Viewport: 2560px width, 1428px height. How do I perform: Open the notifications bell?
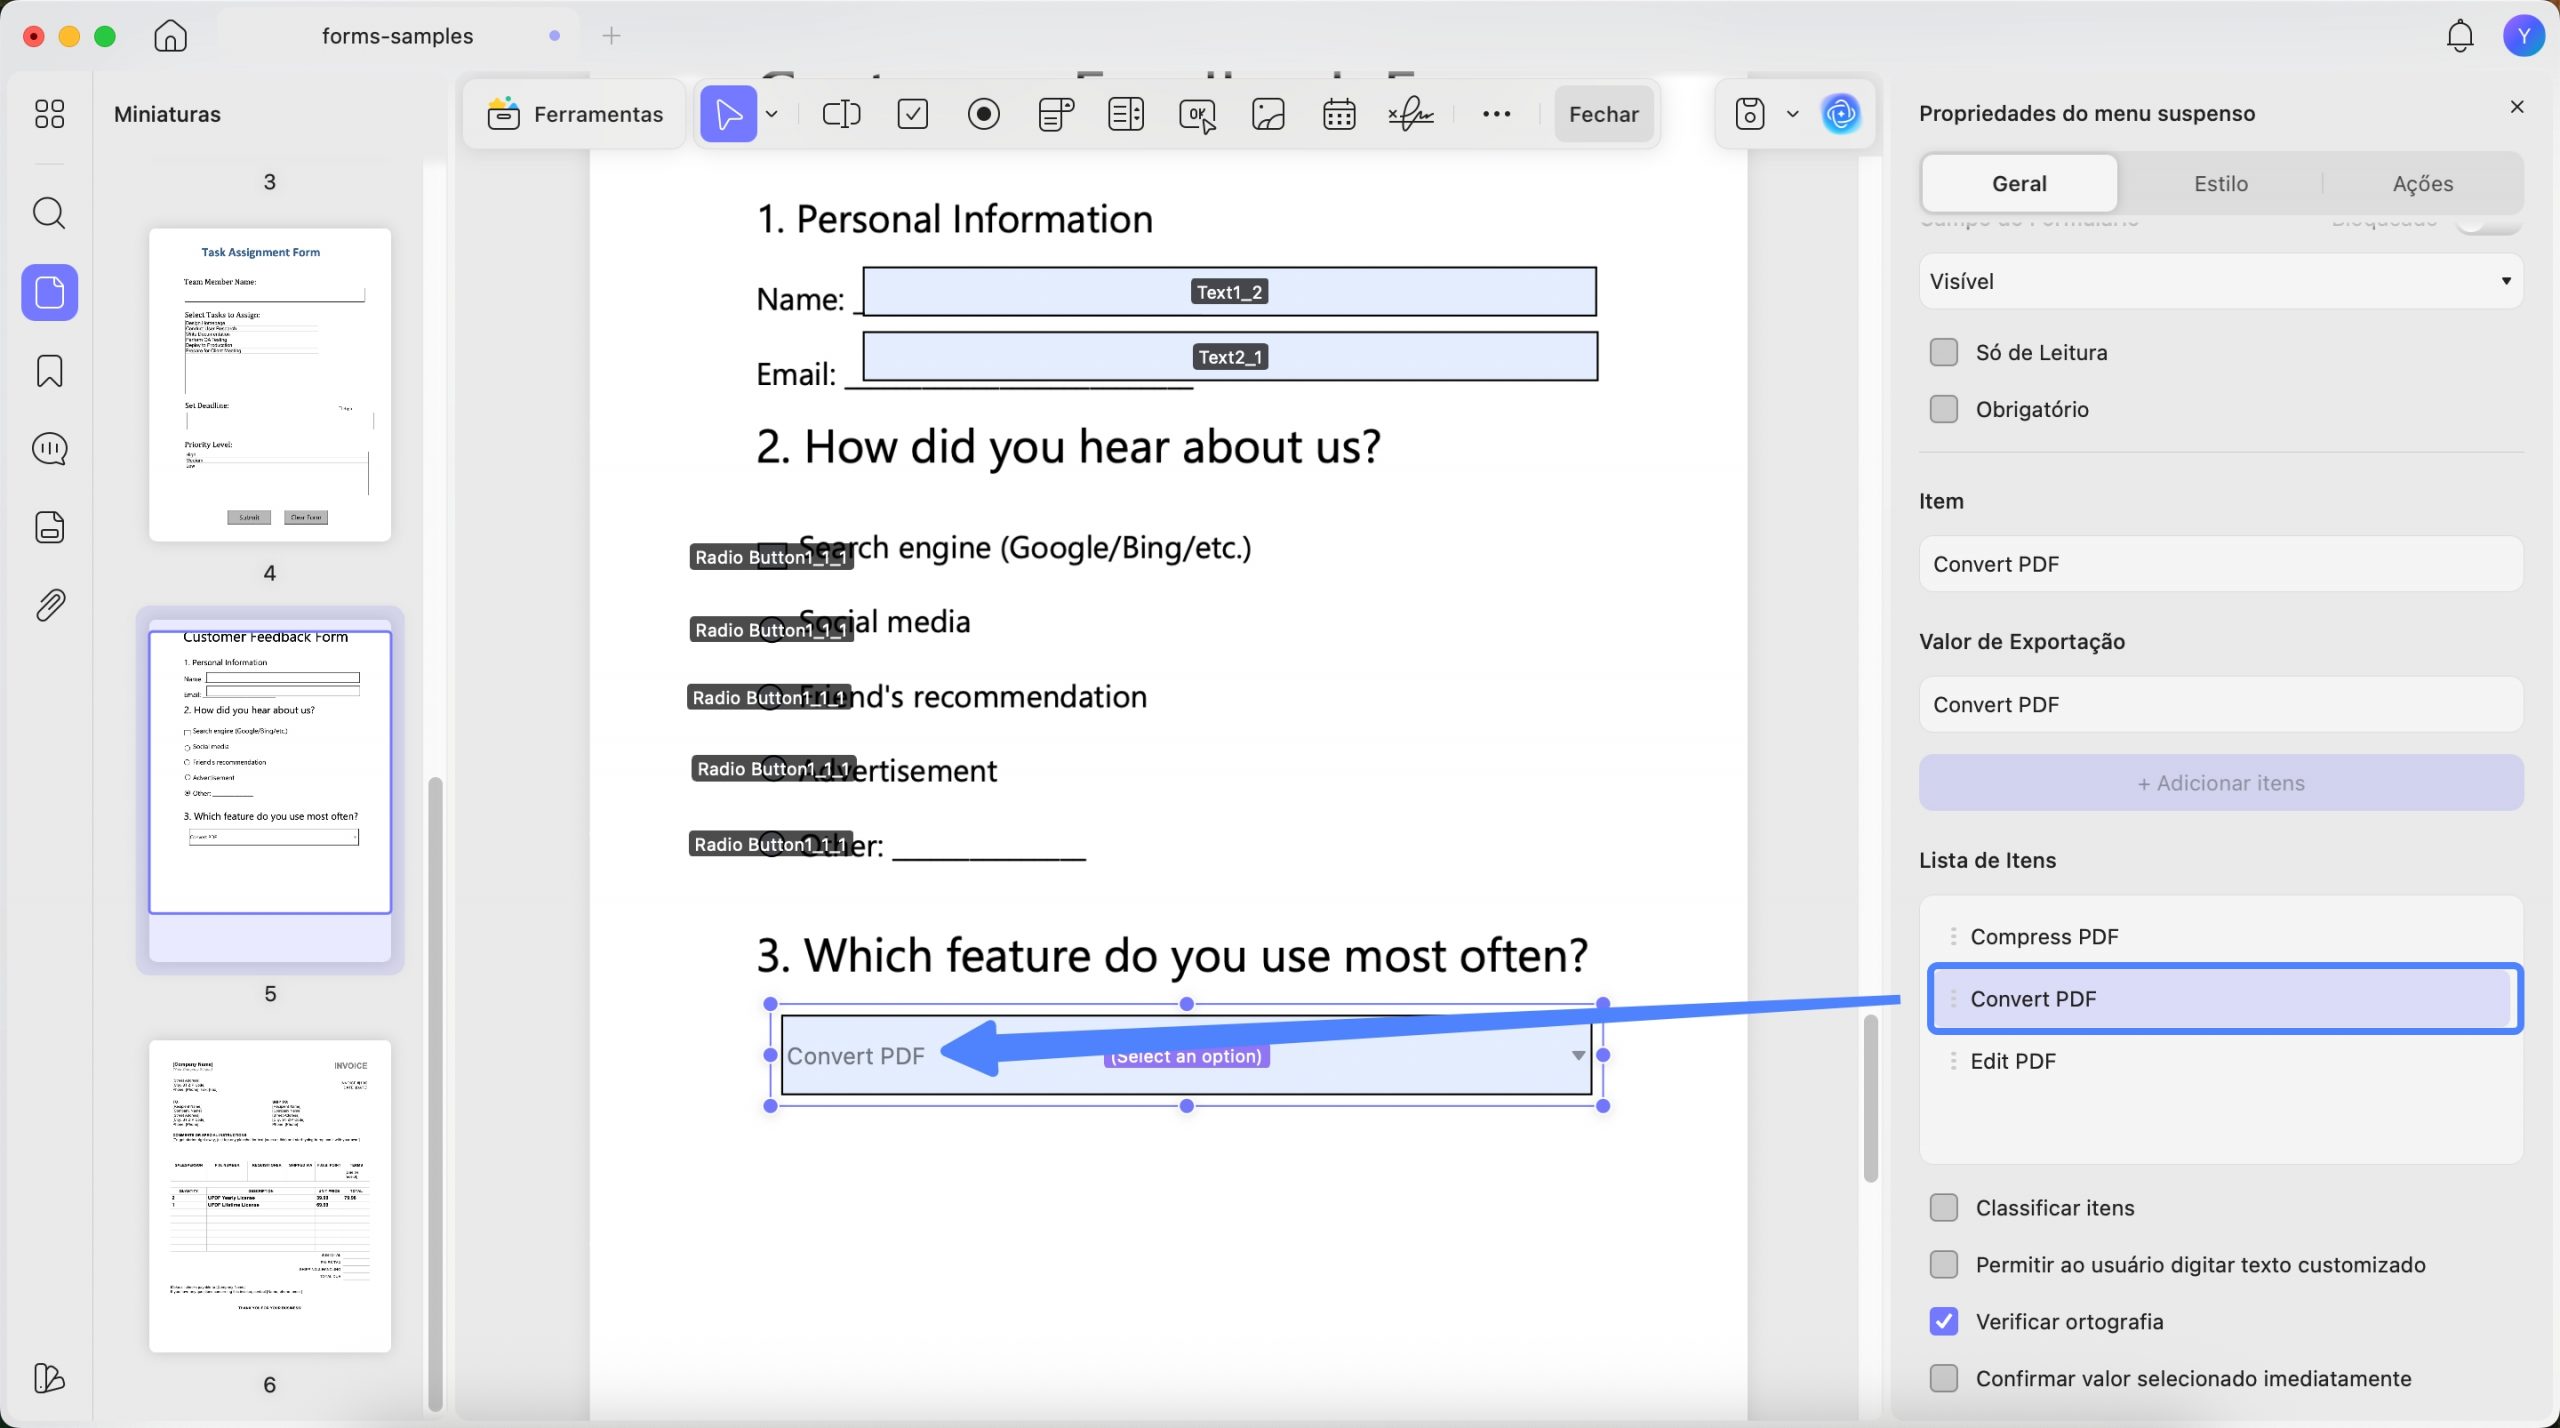point(2460,36)
